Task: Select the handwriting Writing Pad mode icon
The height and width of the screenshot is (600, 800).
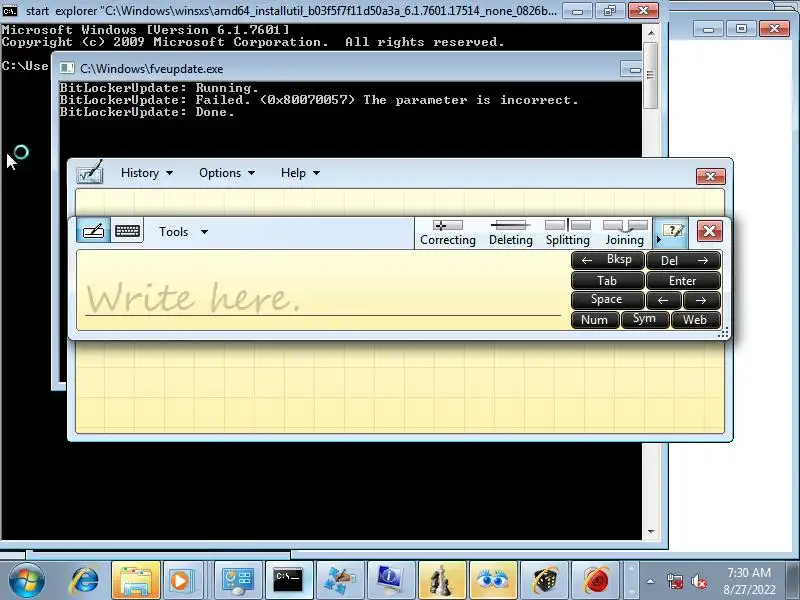Action: click(93, 232)
